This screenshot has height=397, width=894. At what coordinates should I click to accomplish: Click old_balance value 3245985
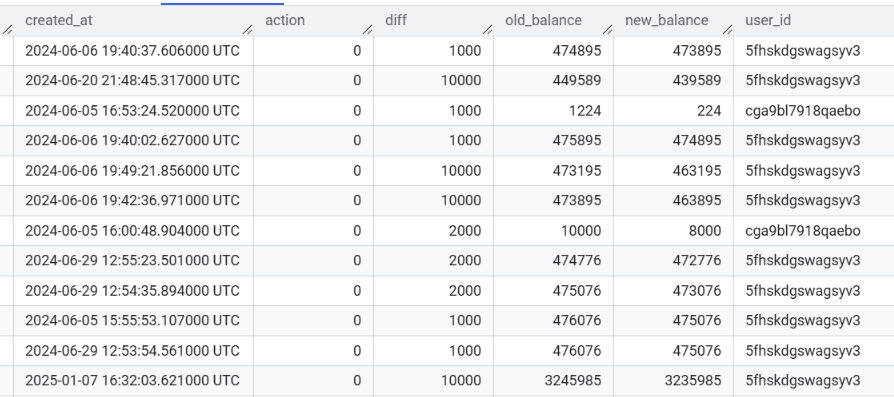572,380
